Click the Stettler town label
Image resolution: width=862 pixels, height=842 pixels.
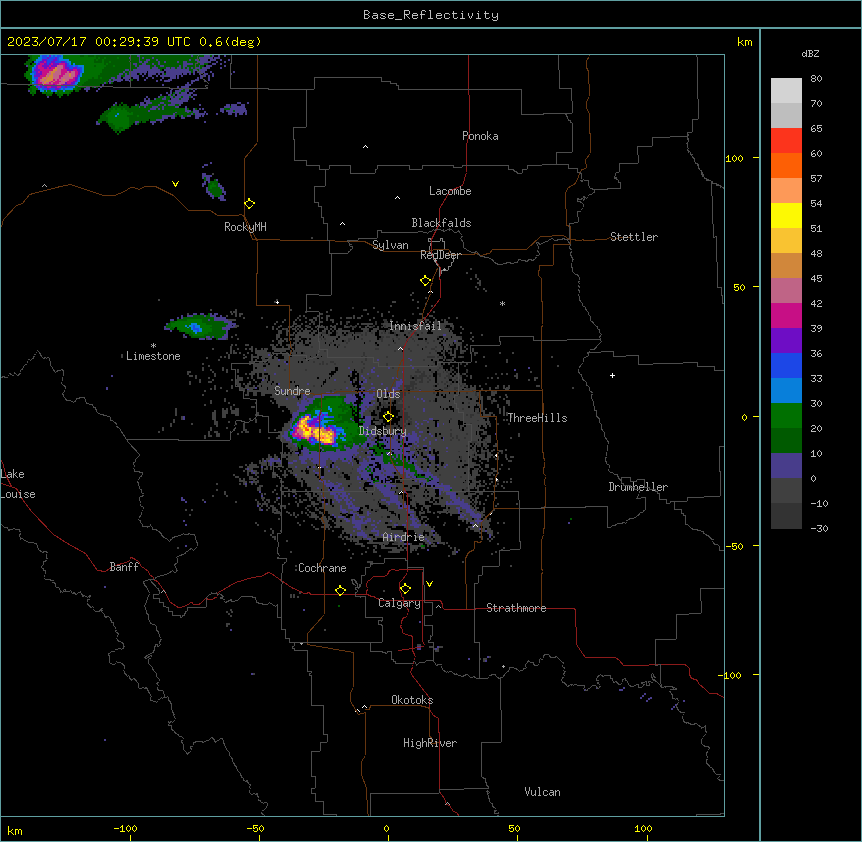click(x=633, y=237)
